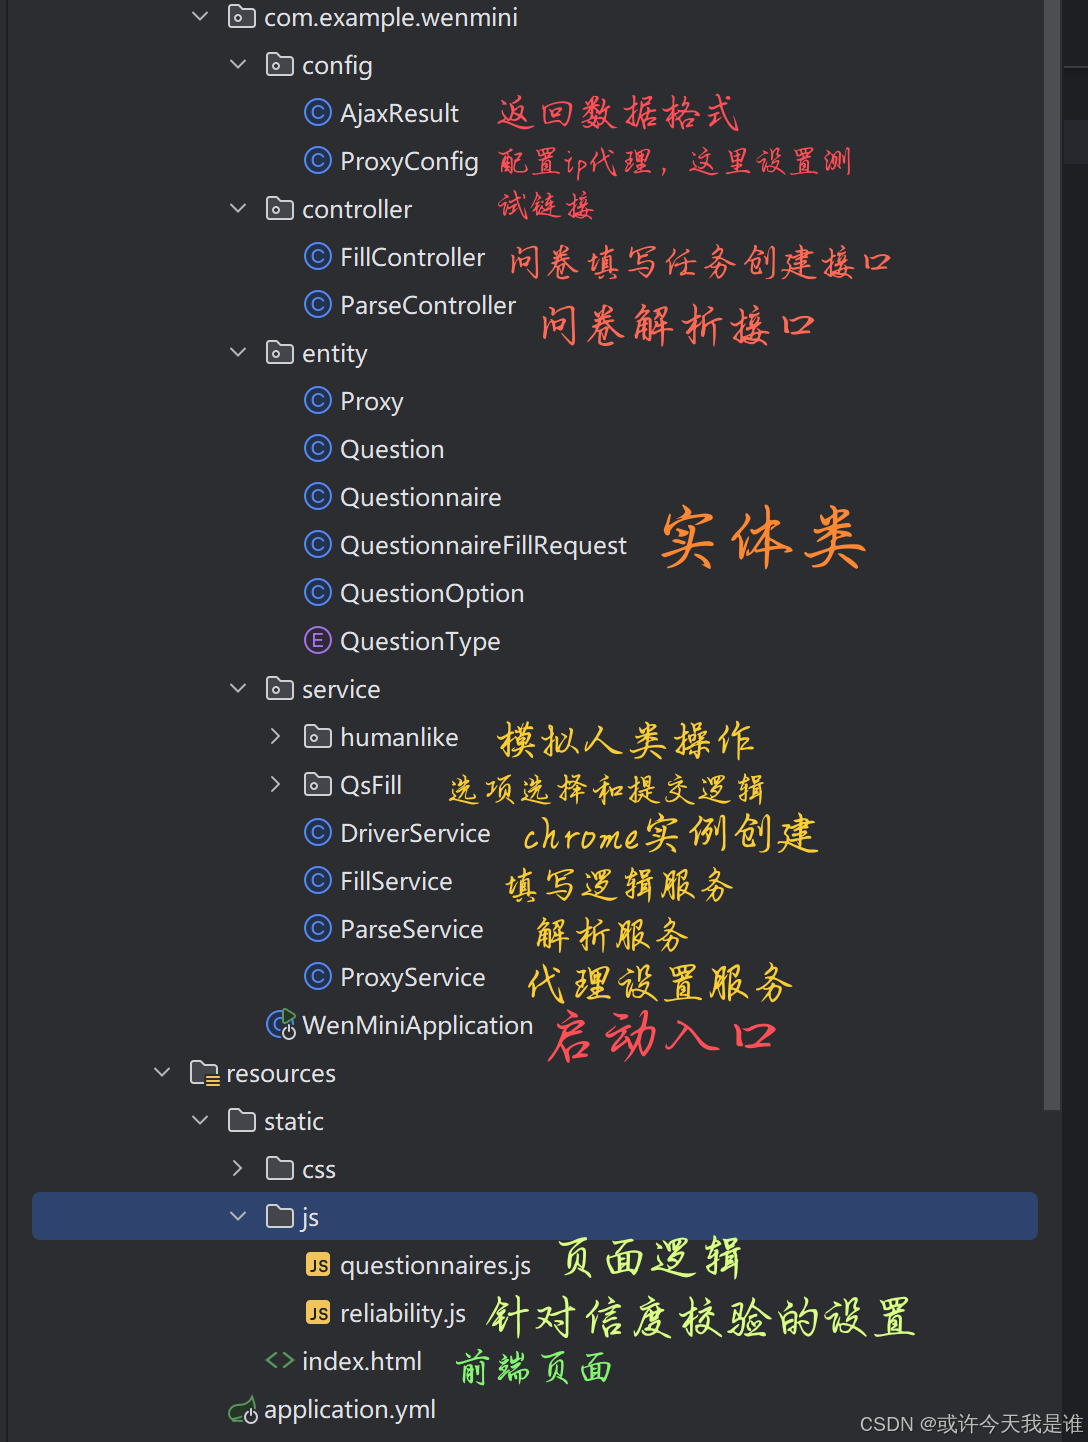Open ParseService in the tree
The width and height of the screenshot is (1088, 1442).
(x=411, y=929)
